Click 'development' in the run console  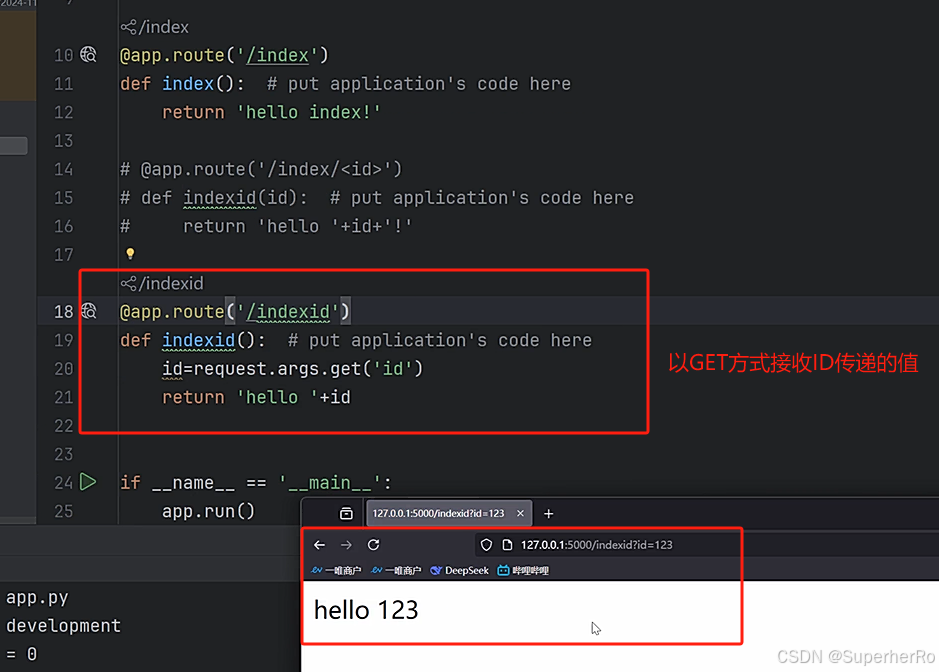point(63,625)
